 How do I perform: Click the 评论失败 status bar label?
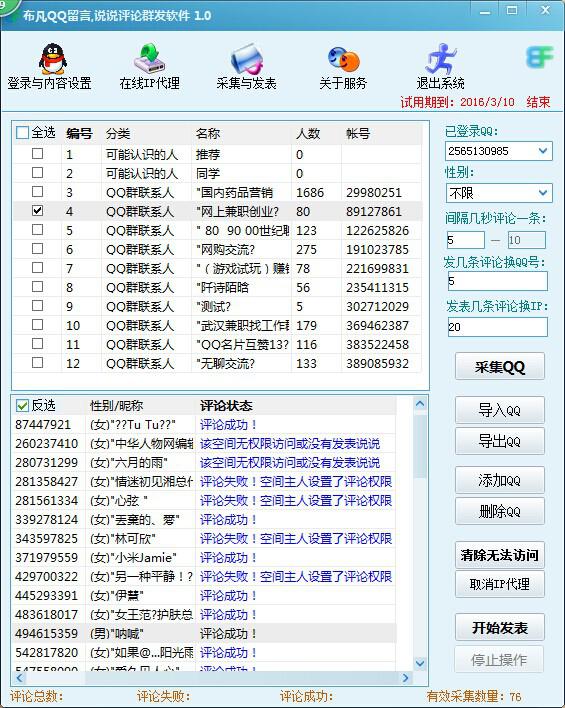163,696
